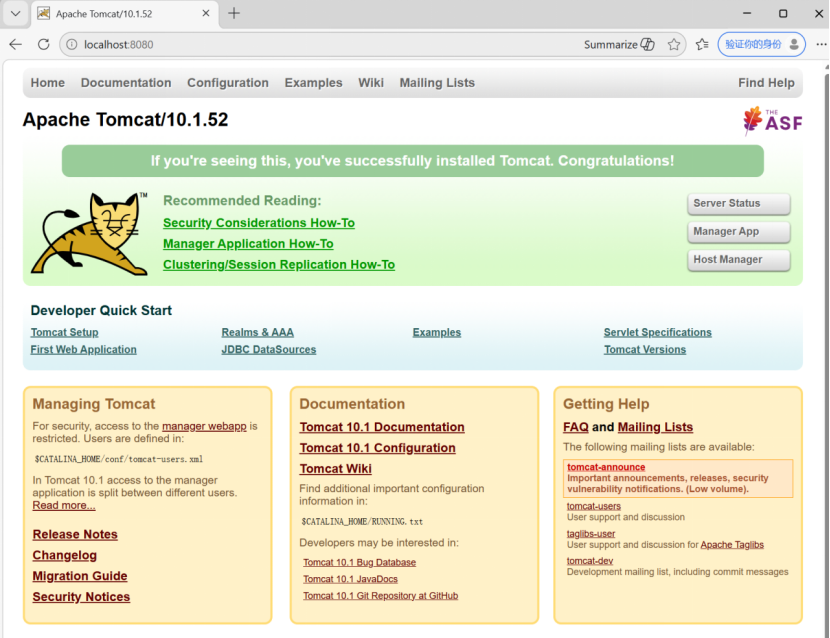Viewport: 830px width, 638px height.
Task: Click the browser back arrow
Action: click(15, 44)
